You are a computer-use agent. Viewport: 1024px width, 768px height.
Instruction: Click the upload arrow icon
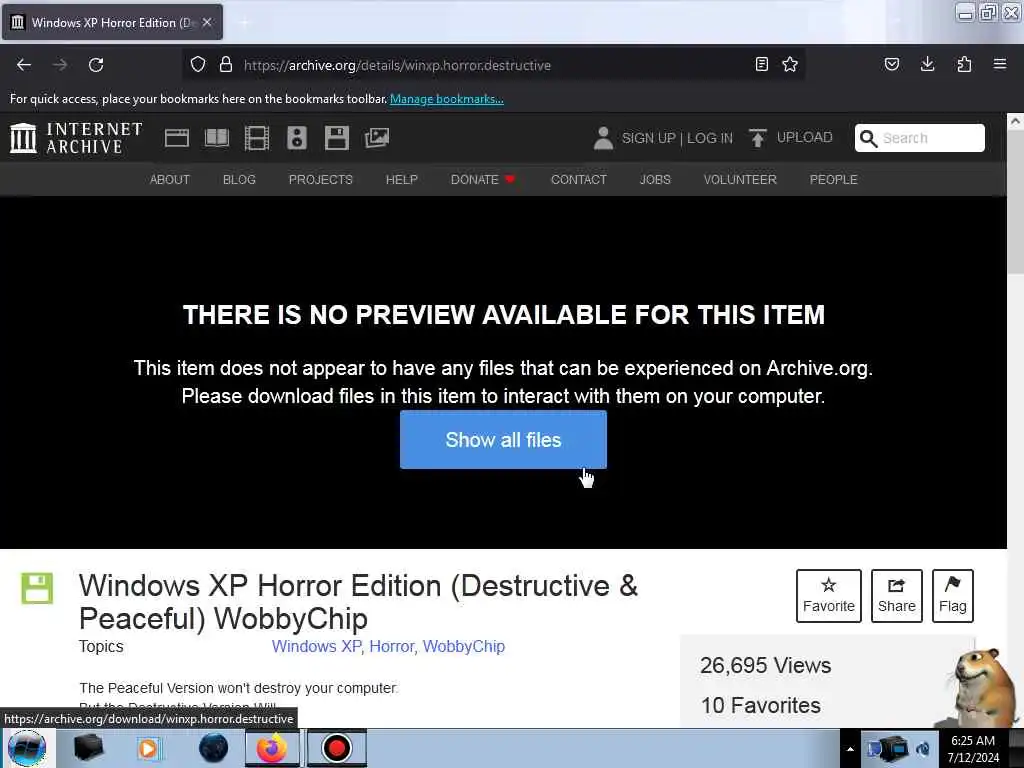click(758, 138)
